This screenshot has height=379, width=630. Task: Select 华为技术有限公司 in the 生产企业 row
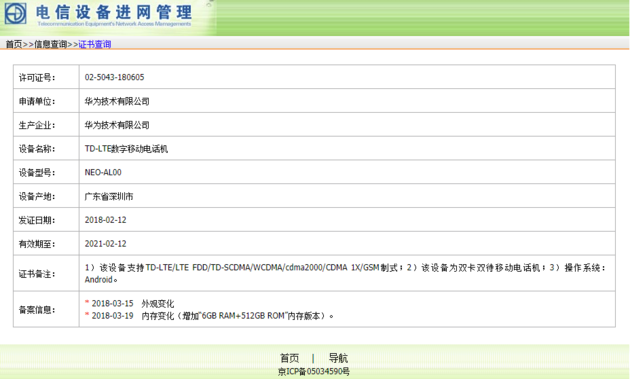(x=117, y=125)
